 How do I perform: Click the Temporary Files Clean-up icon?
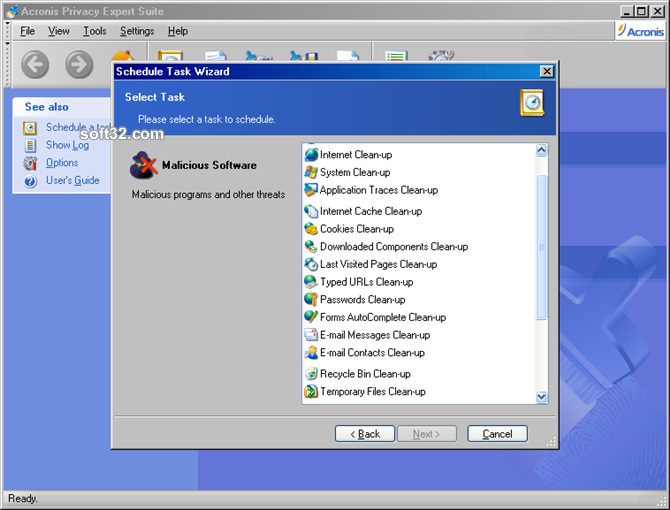[311, 391]
